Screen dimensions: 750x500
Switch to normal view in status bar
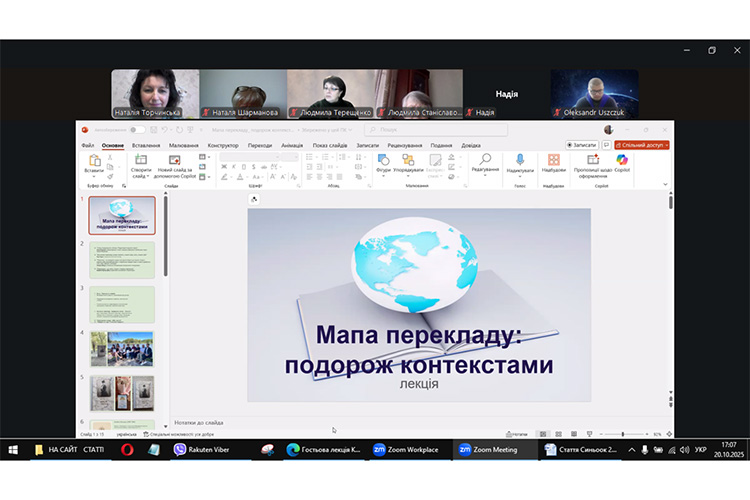(x=544, y=434)
